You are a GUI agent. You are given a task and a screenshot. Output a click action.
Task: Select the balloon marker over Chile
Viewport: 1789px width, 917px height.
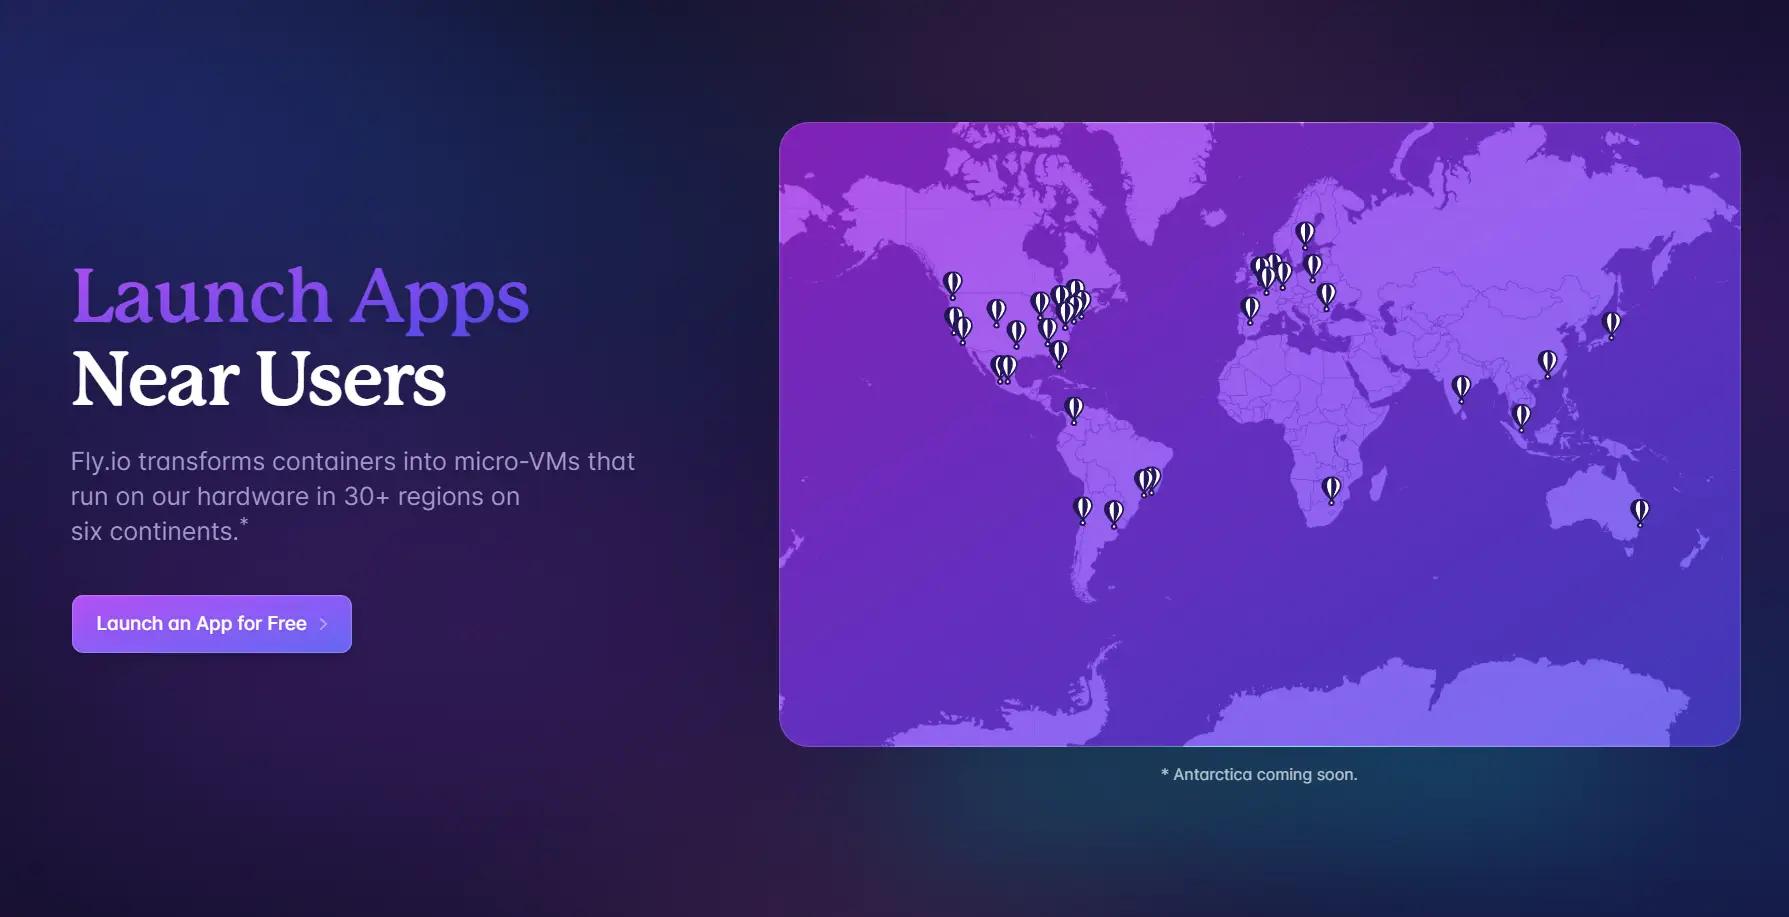click(1082, 509)
